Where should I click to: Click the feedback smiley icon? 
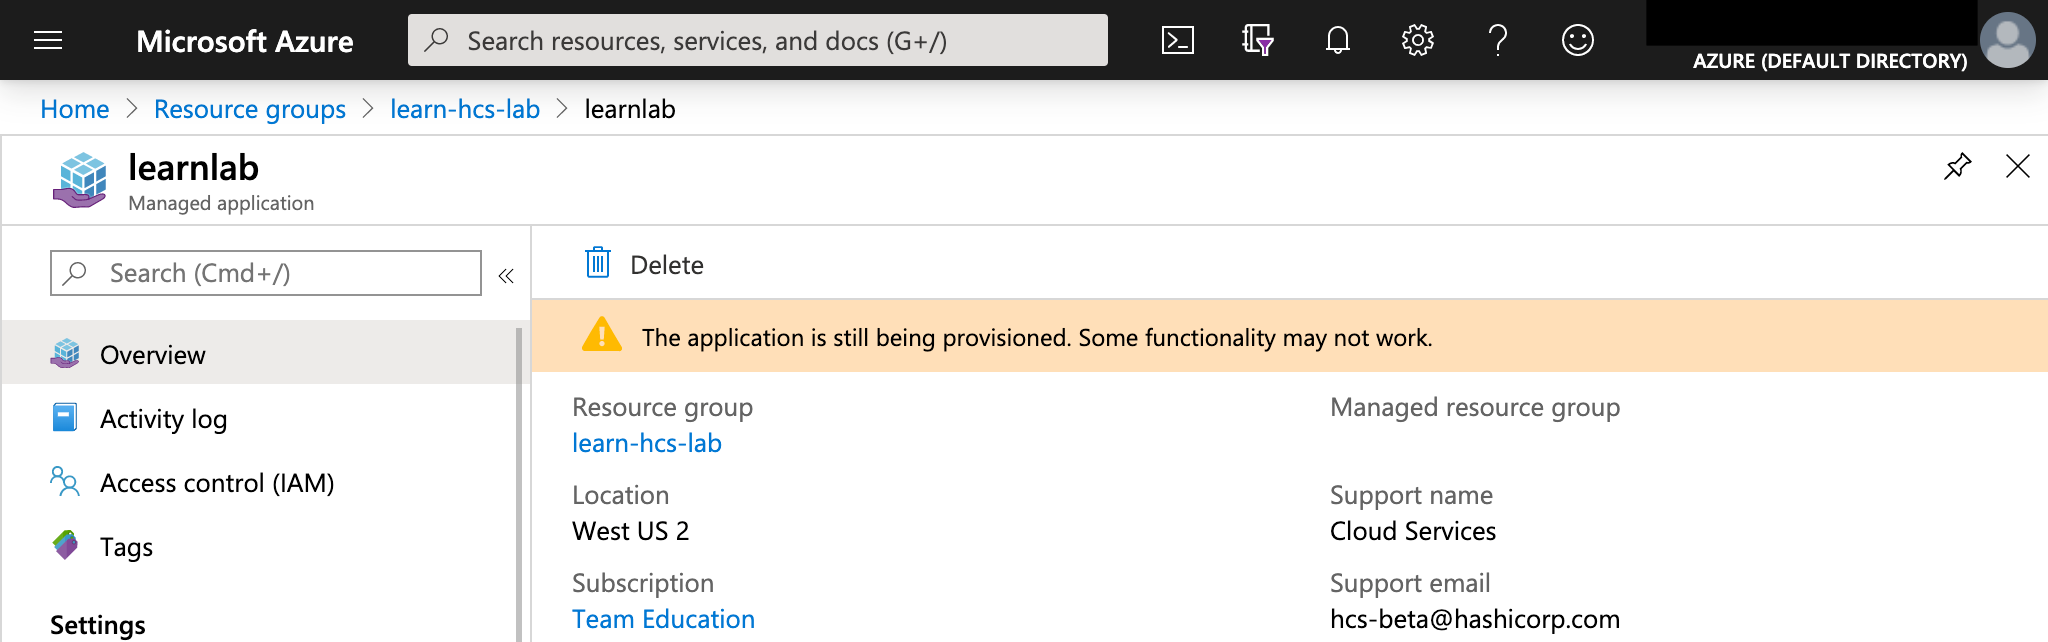pos(1577,40)
